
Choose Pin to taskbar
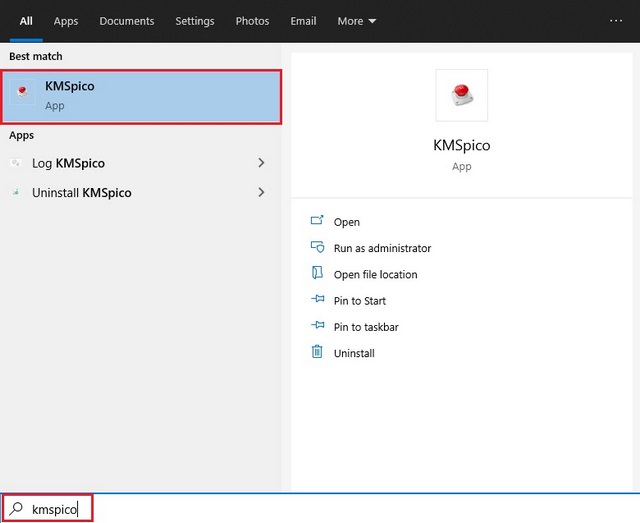[366, 327]
